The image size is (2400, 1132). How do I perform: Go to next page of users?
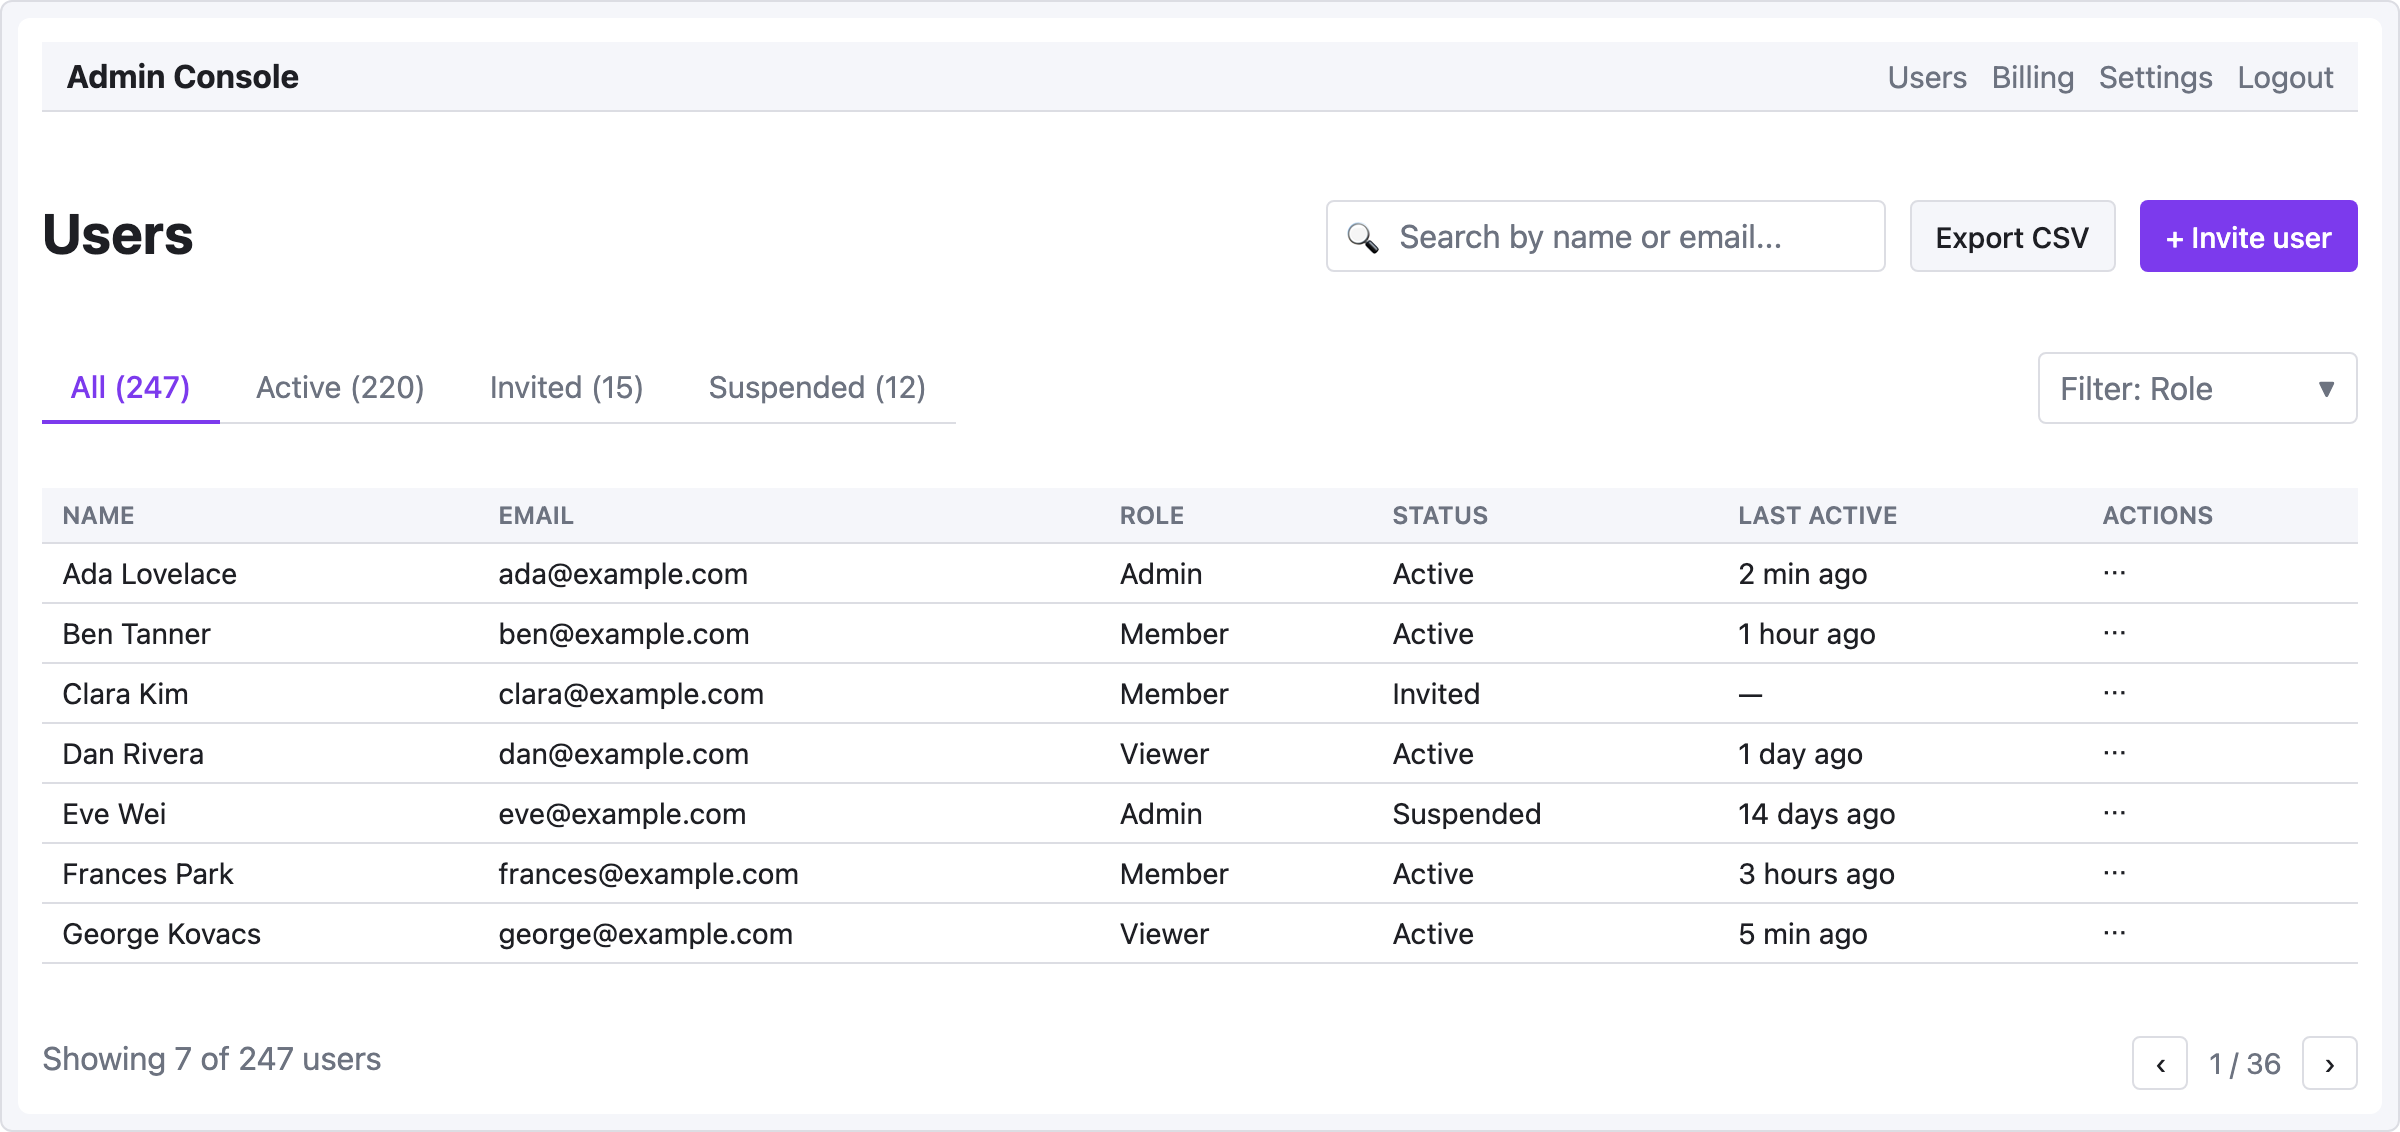pos(2329,1064)
